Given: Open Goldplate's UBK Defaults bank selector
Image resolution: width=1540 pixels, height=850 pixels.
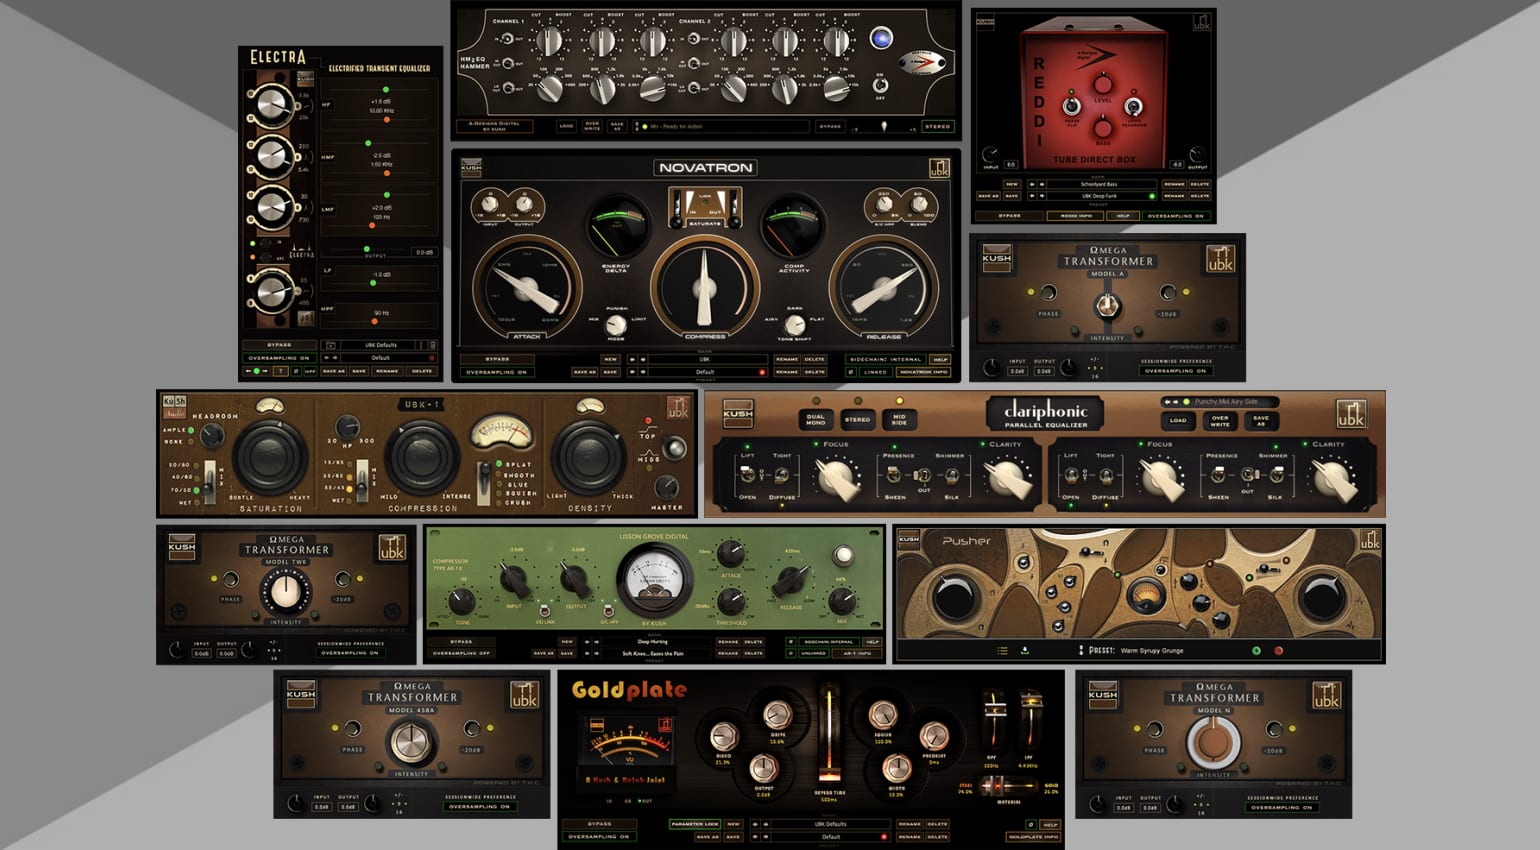Looking at the screenshot, I should point(830,825).
